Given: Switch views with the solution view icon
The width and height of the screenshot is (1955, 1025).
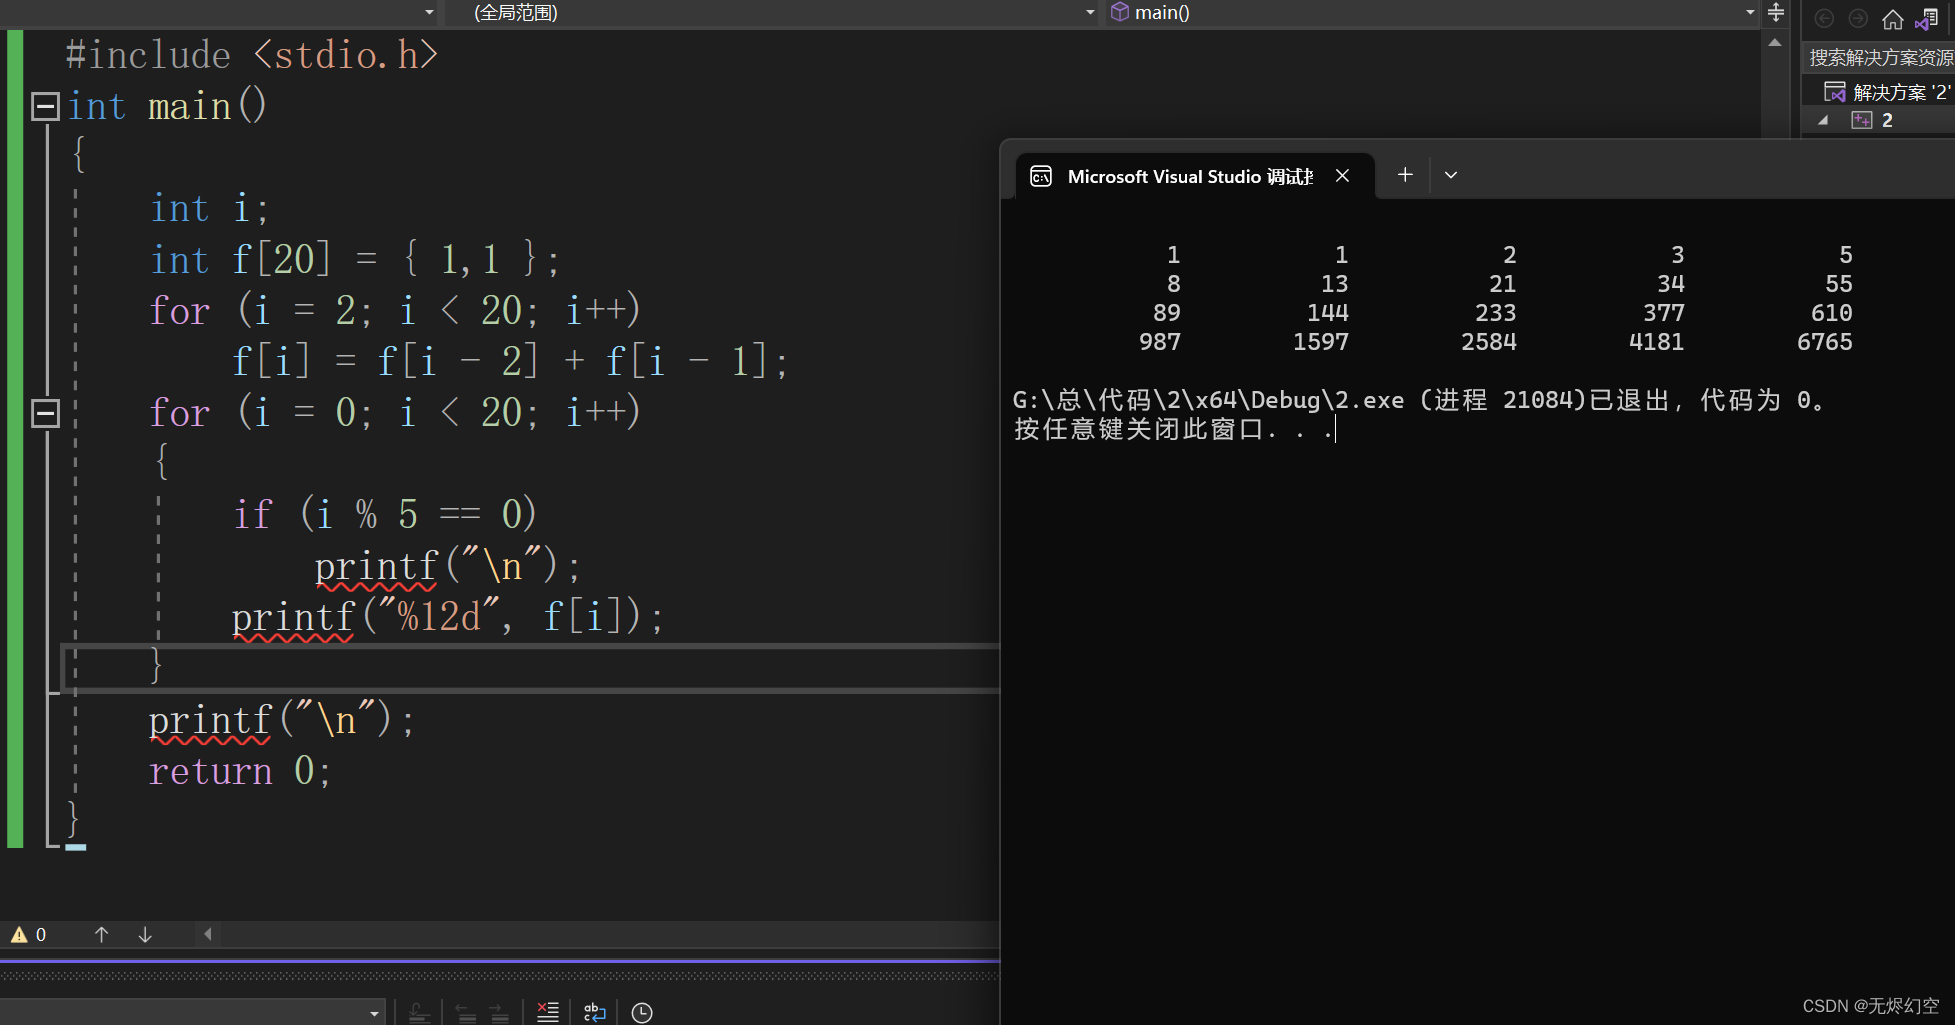Looking at the screenshot, I should click(1927, 19).
